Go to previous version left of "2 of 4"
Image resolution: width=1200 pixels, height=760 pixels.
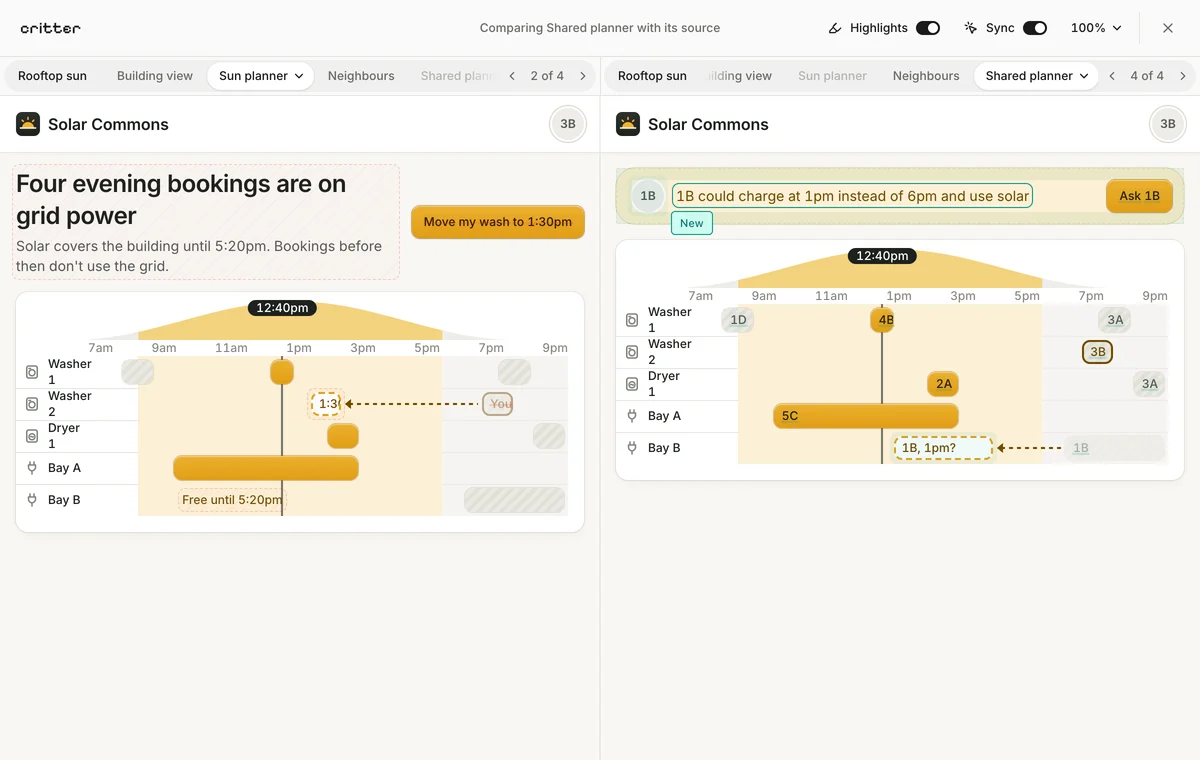pyautogui.click(x=512, y=76)
